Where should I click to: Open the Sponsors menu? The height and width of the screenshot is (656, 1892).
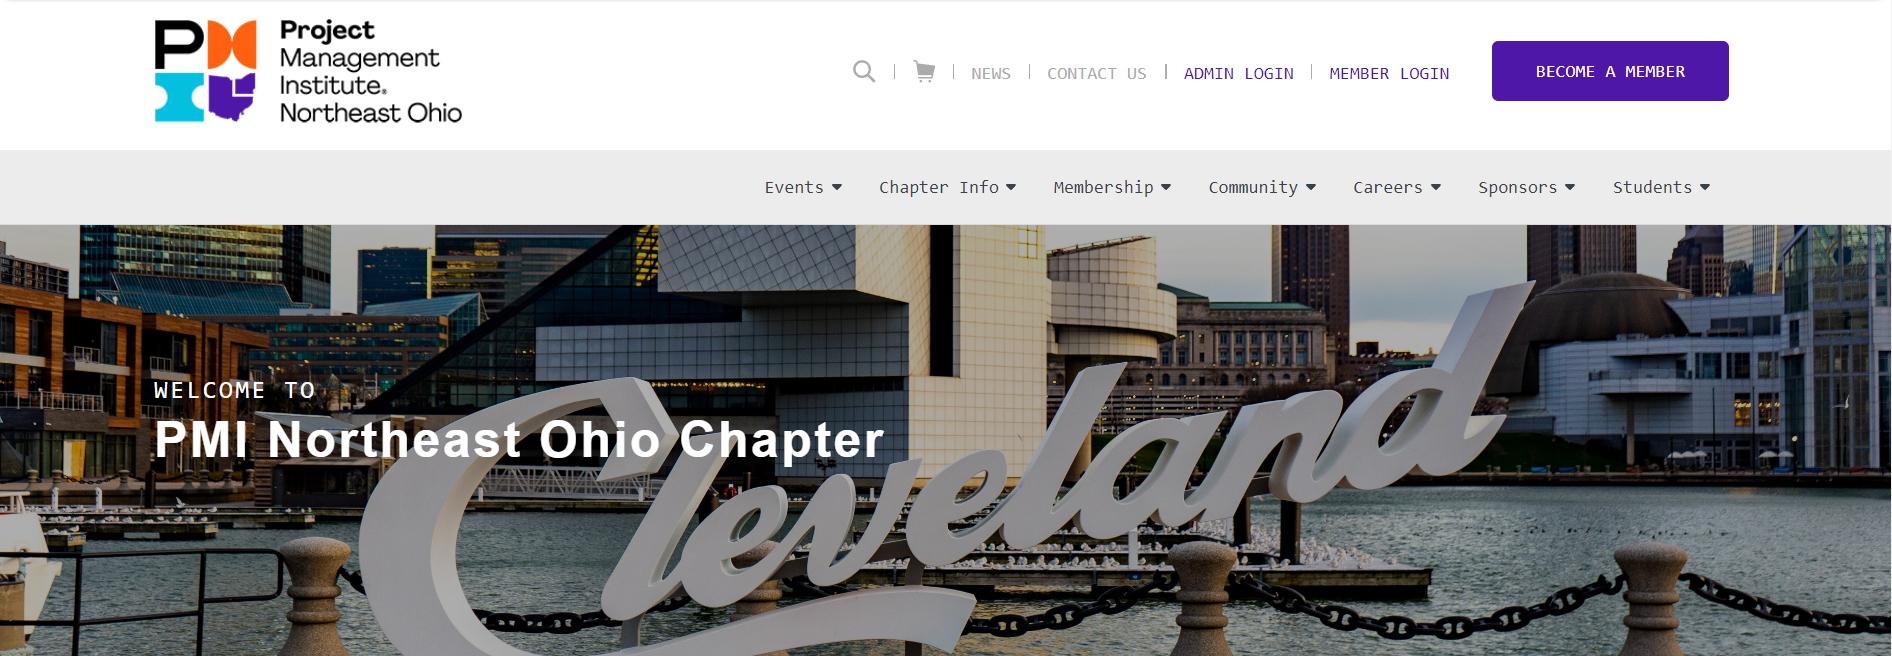tap(1517, 187)
